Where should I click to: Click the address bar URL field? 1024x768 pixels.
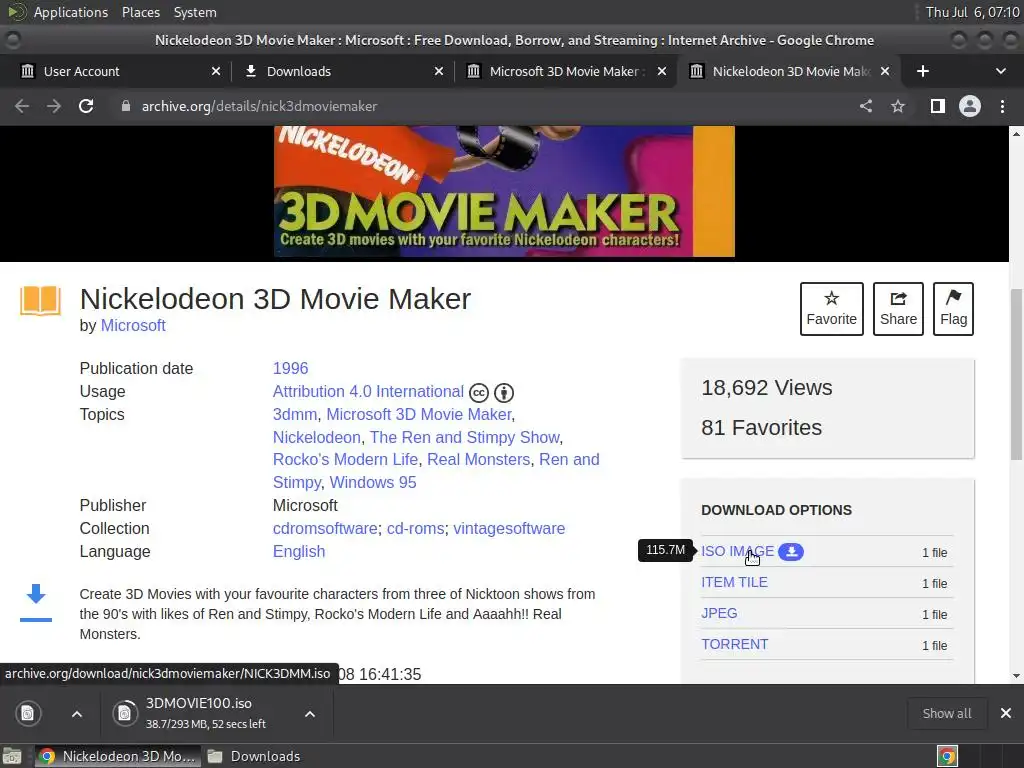pos(483,106)
